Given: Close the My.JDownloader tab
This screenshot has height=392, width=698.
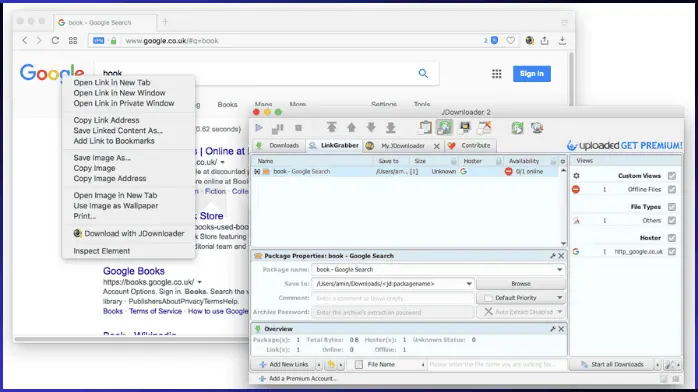Looking at the screenshot, I should tap(437, 146).
